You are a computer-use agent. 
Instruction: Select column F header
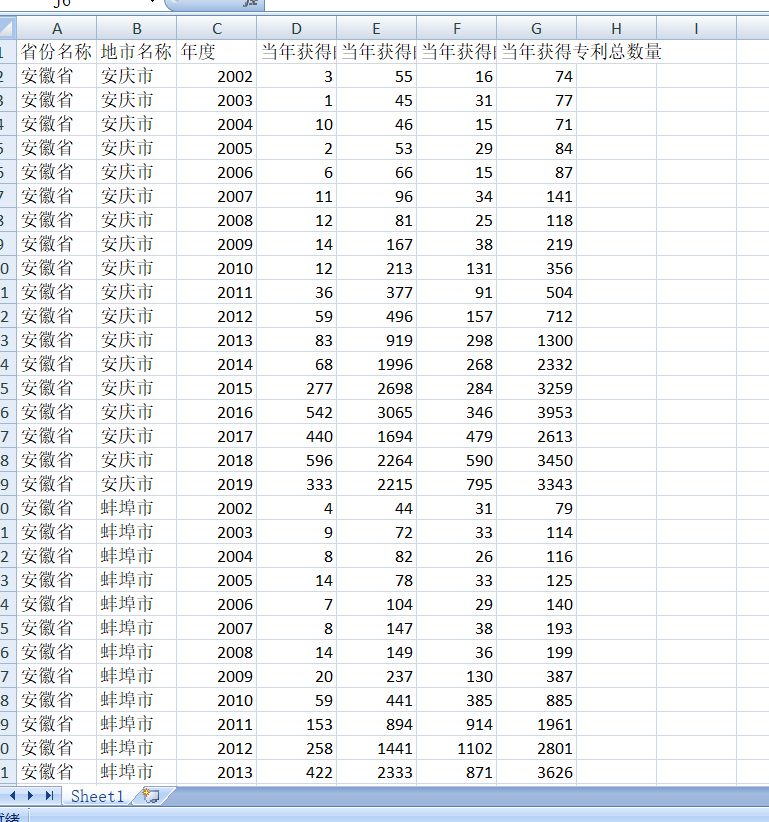pos(457,28)
